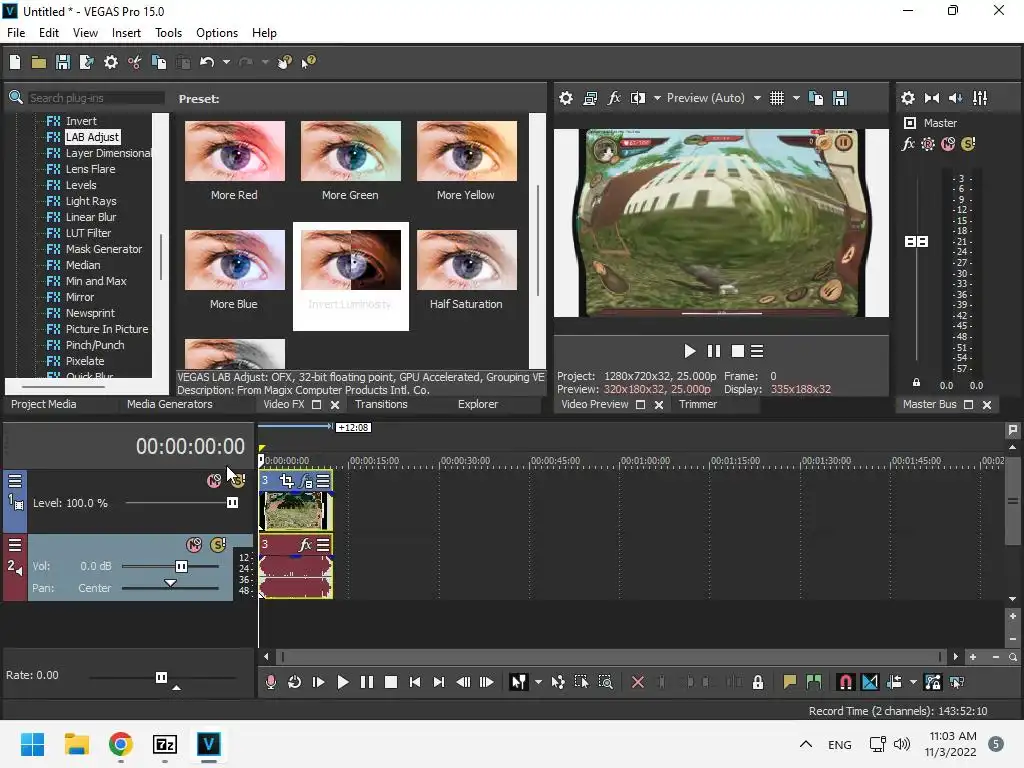Select Lens Flare plug-in
1024x768 pixels.
[90, 169]
